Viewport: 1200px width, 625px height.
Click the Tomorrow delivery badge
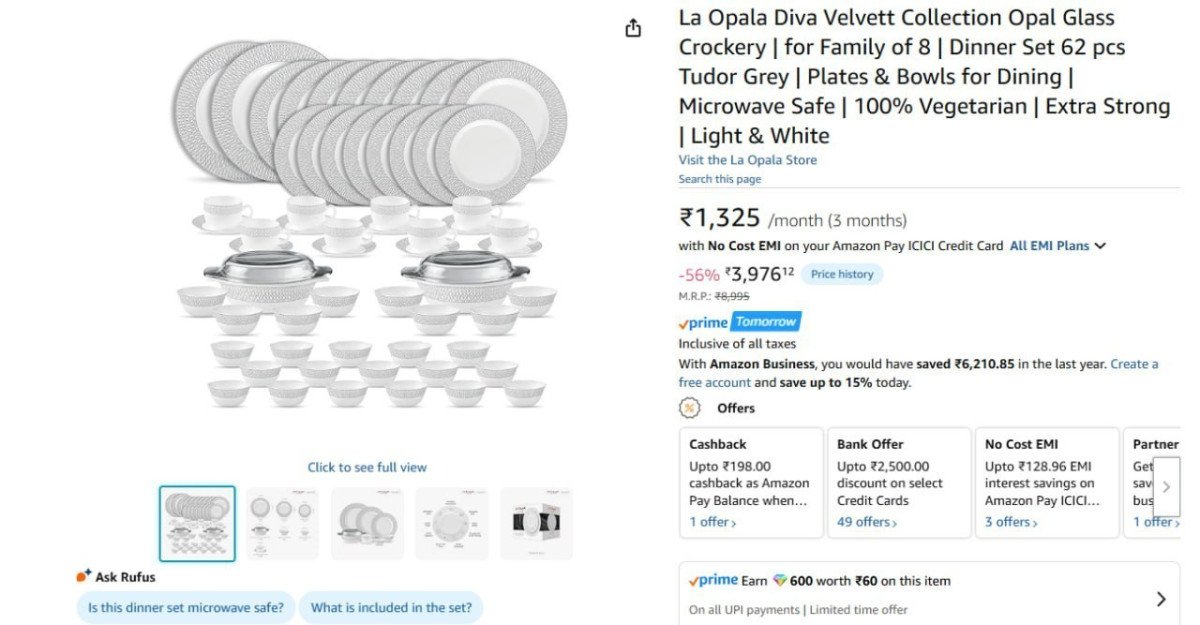click(x=768, y=322)
